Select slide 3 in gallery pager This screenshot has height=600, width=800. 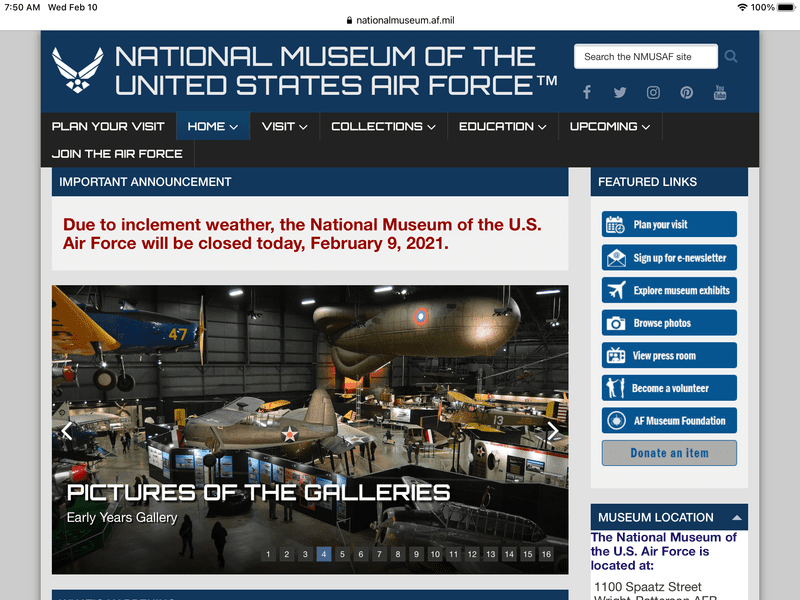point(305,554)
